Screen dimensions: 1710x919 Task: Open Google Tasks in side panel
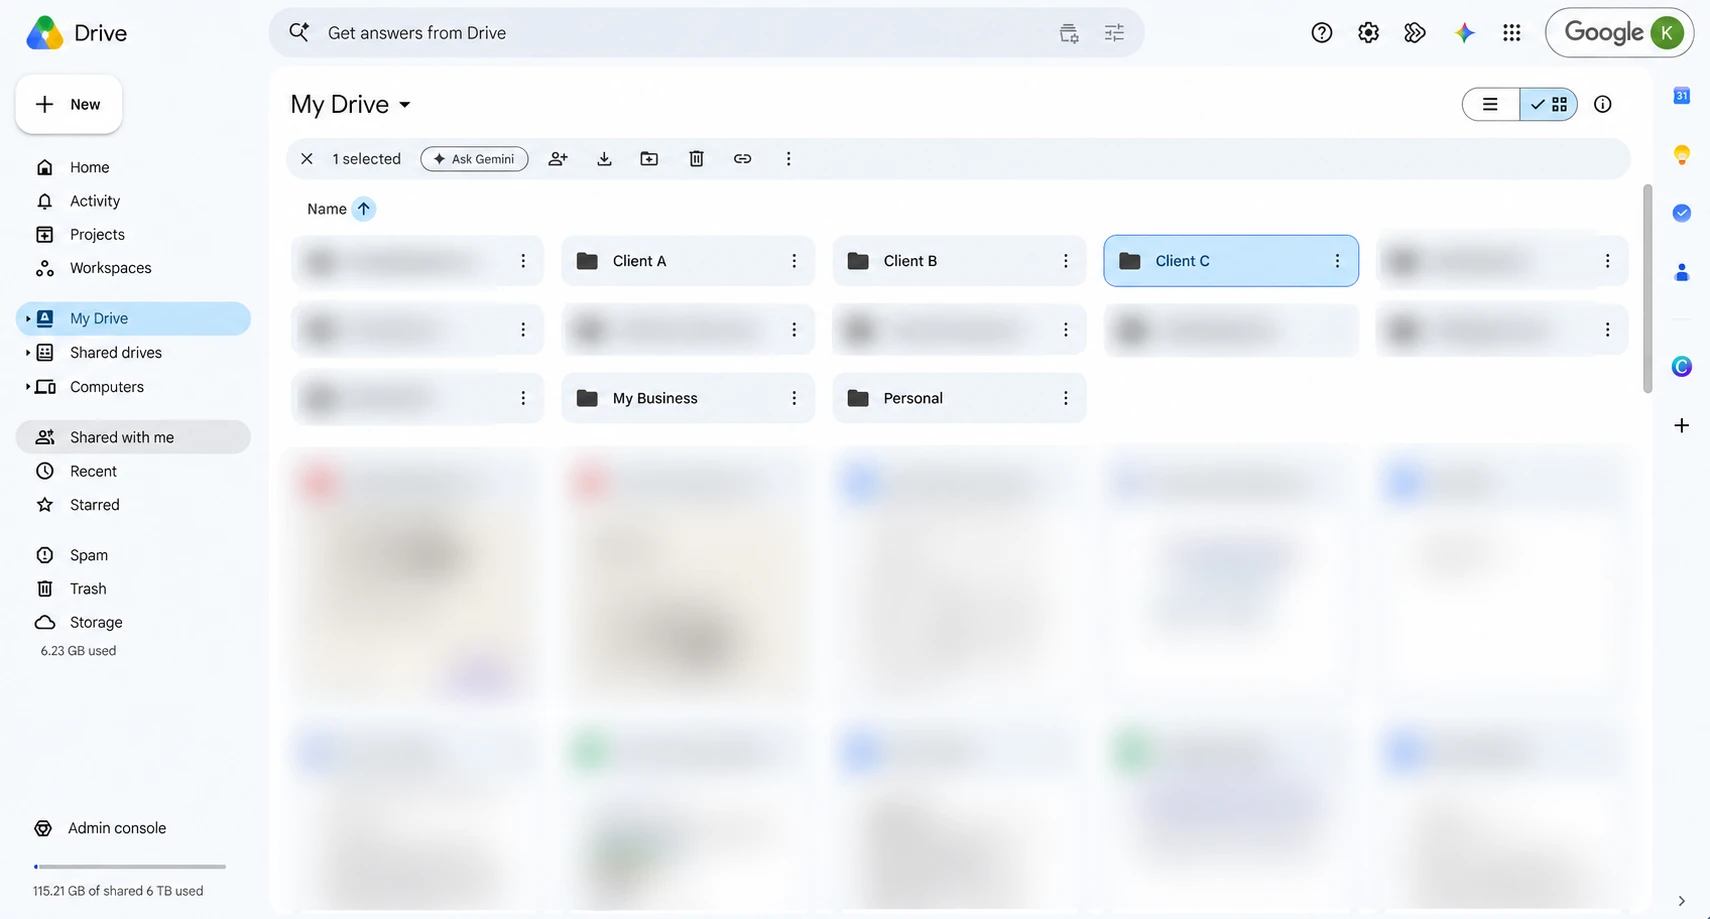point(1681,213)
